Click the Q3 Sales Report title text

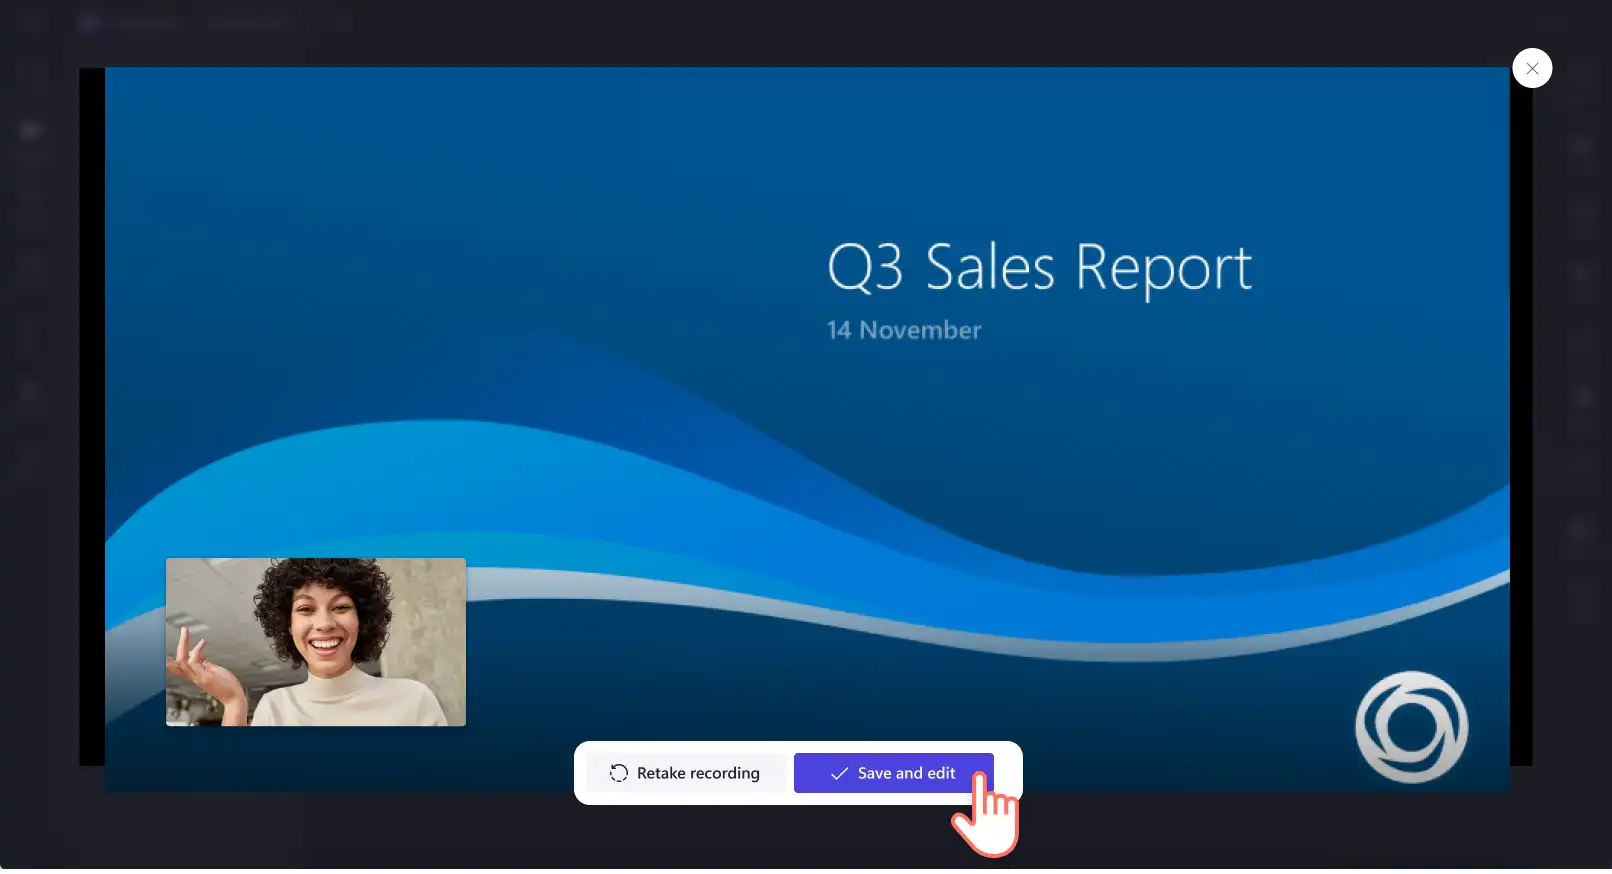pos(1039,267)
